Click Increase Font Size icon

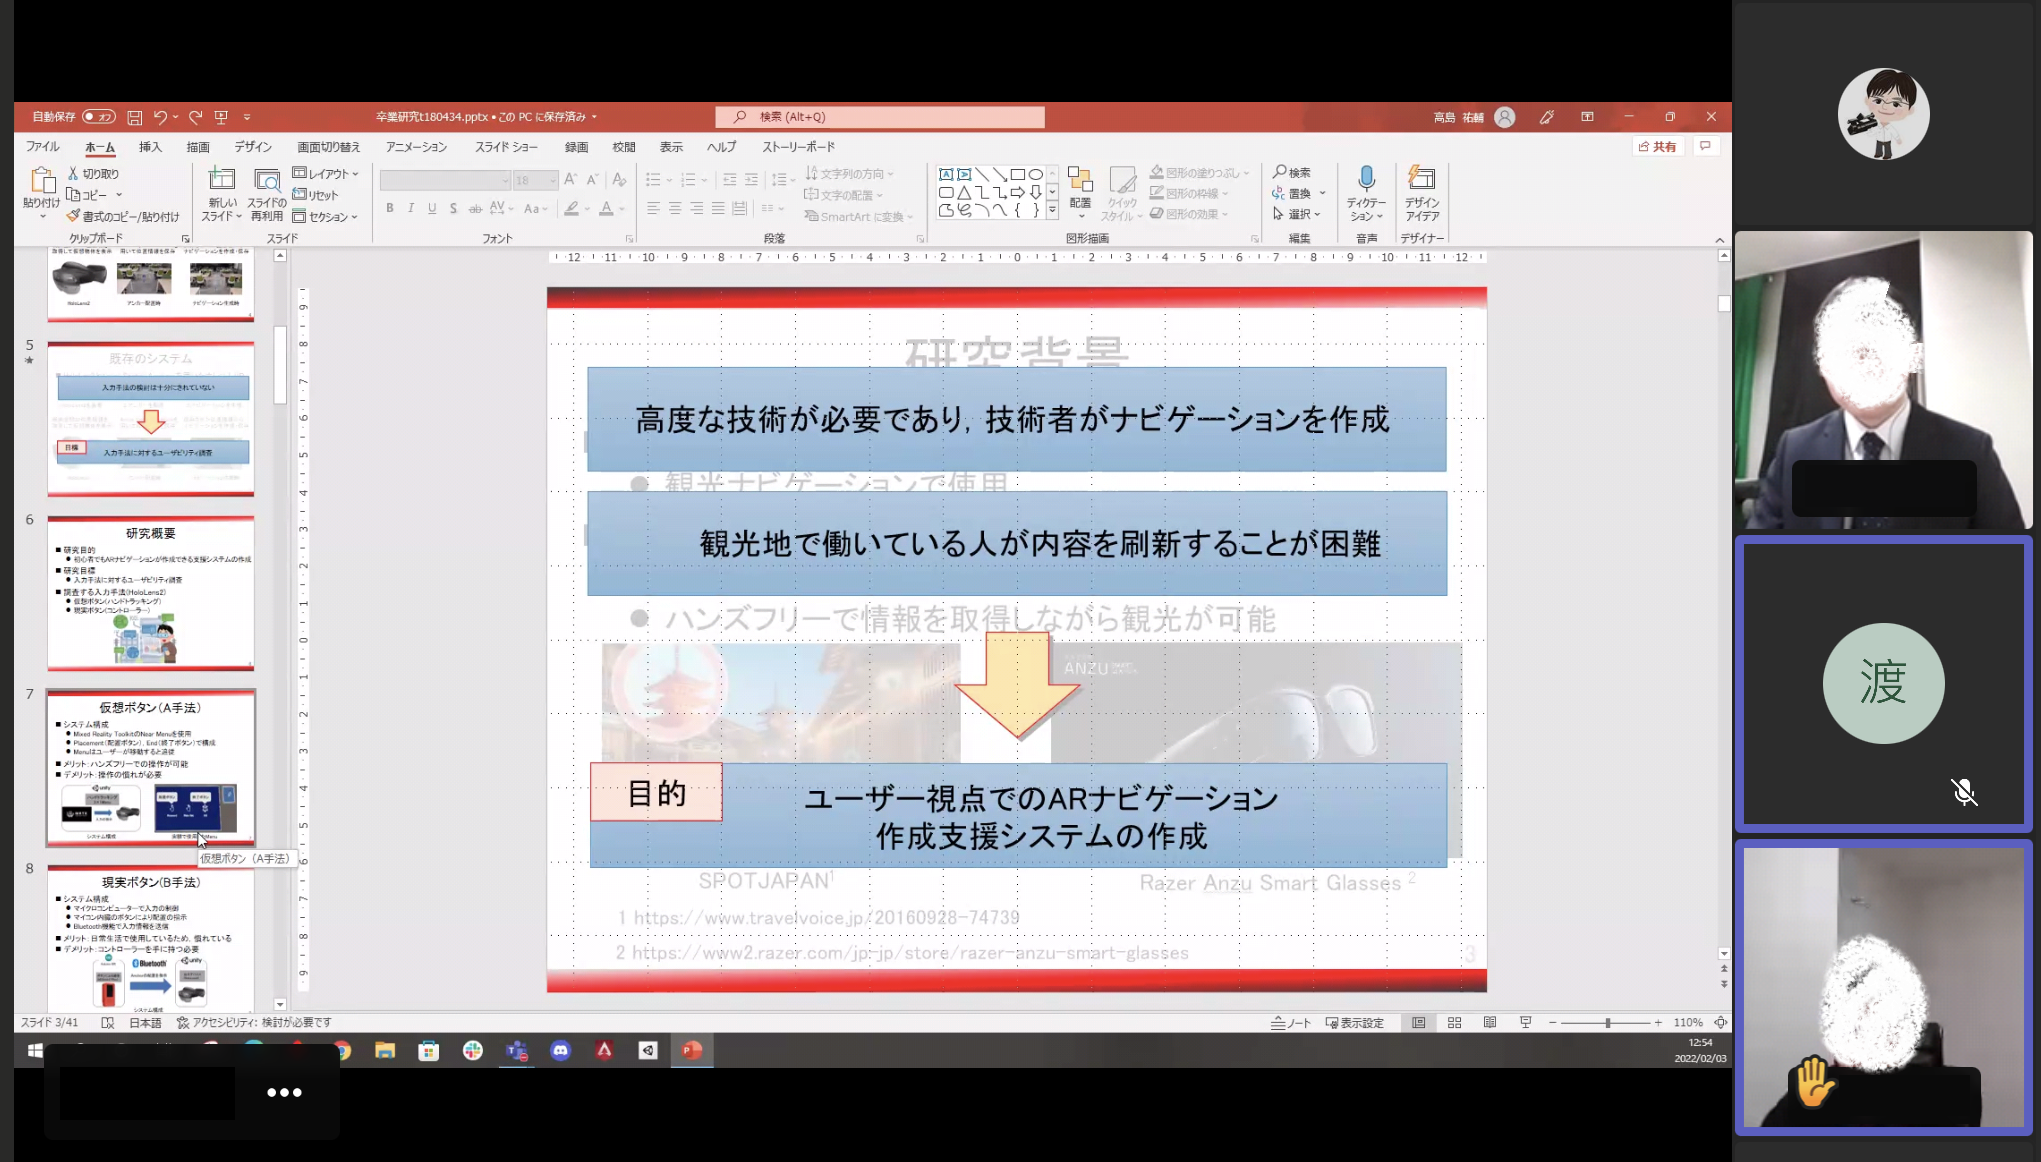[x=570, y=180]
